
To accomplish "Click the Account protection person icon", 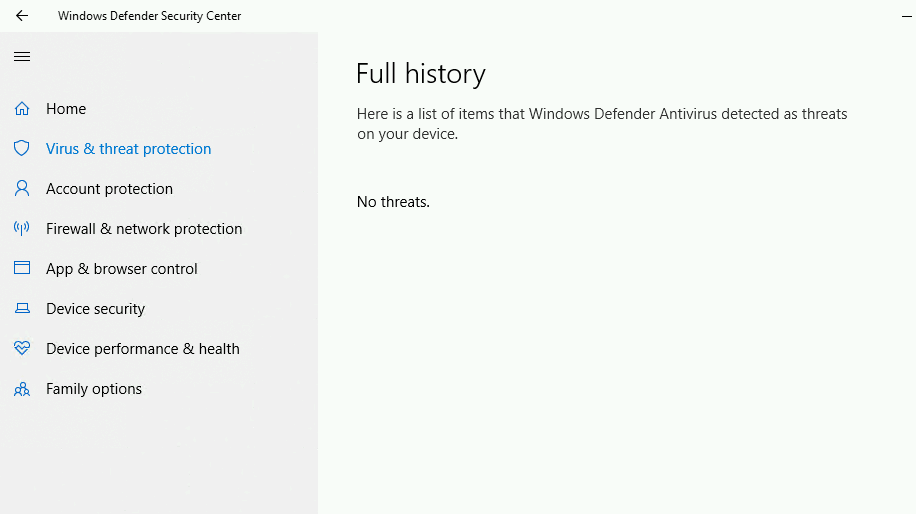I will pos(22,189).
